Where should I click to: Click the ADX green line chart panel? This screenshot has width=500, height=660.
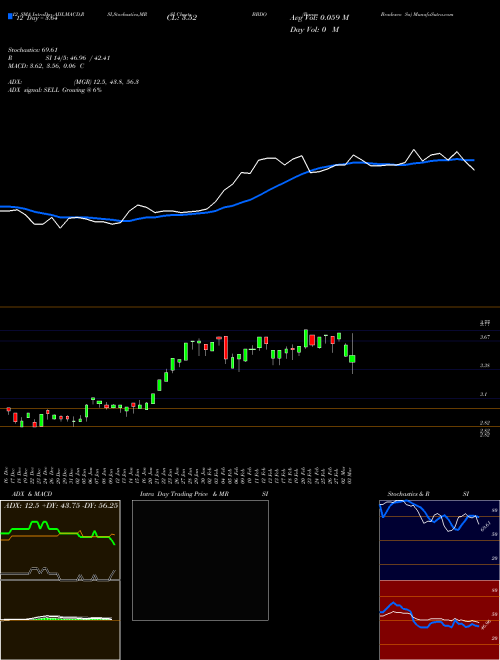click(60, 540)
